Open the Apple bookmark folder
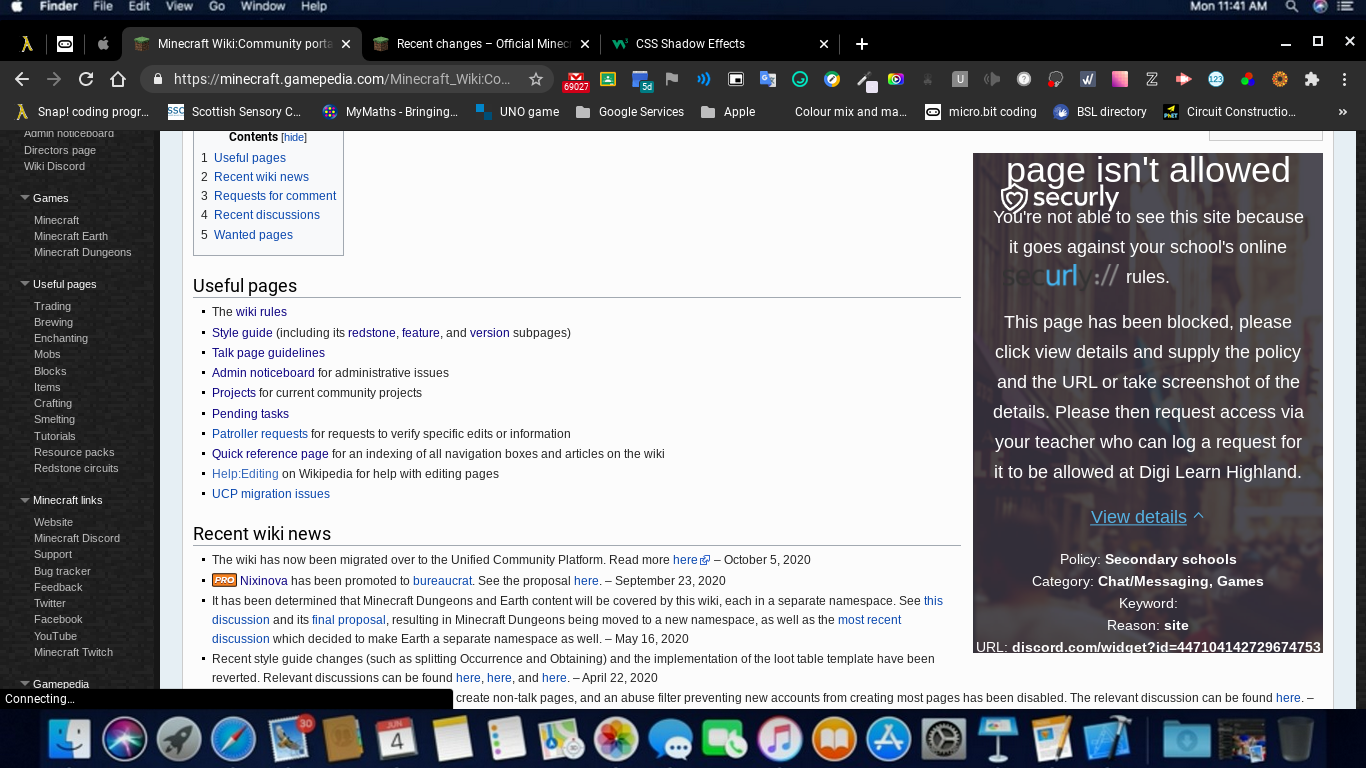 pyautogui.click(x=728, y=112)
